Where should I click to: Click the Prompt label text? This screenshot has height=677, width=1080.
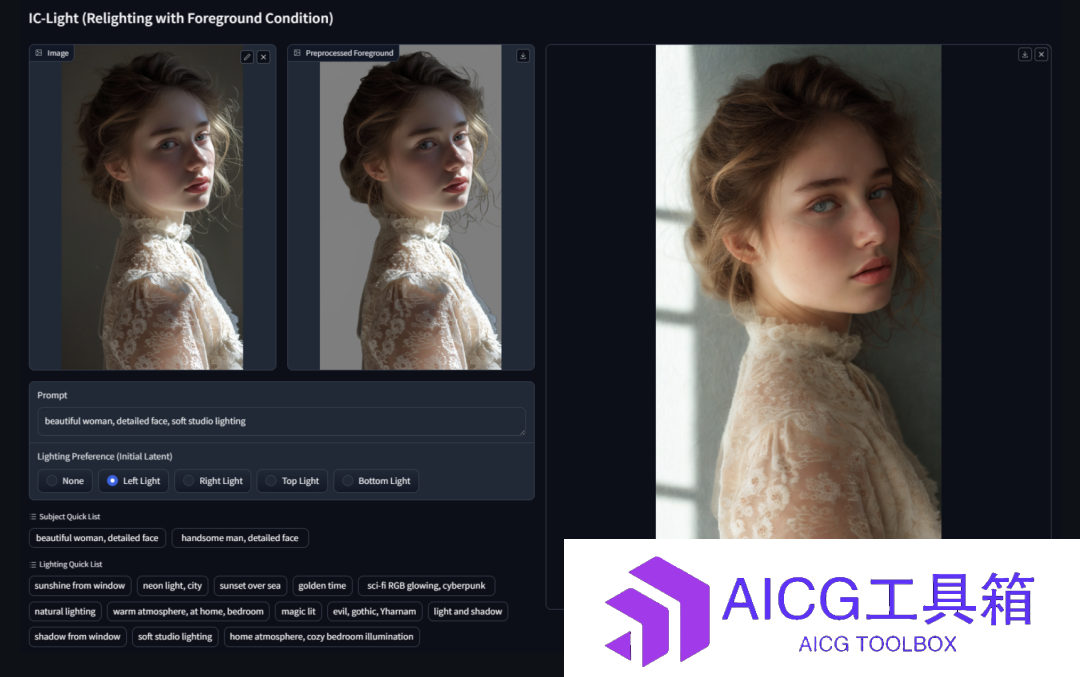pyautogui.click(x=52, y=395)
